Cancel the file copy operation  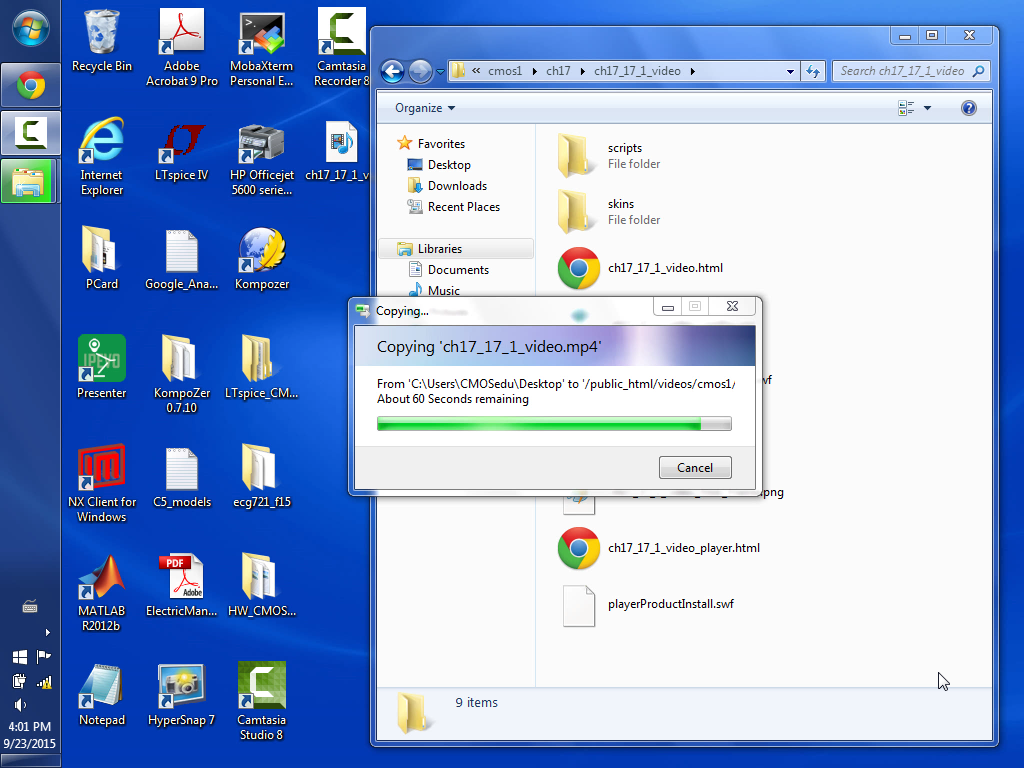(695, 468)
